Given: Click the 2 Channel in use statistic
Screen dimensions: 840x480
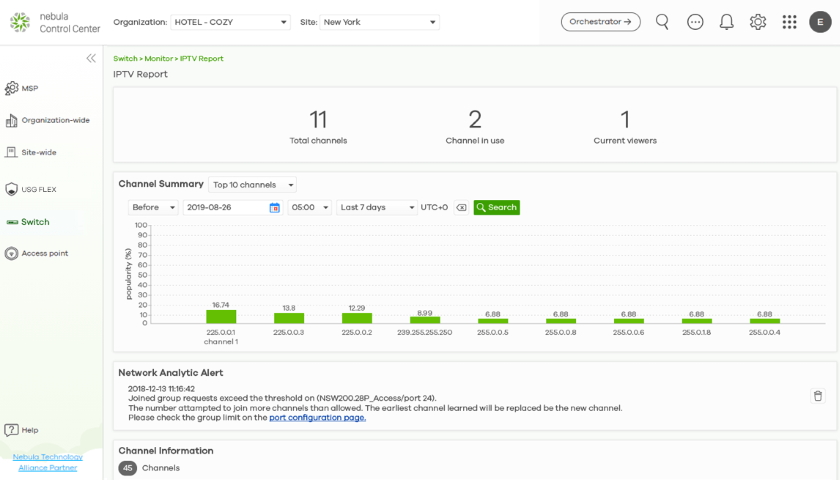Looking at the screenshot, I should [475, 126].
